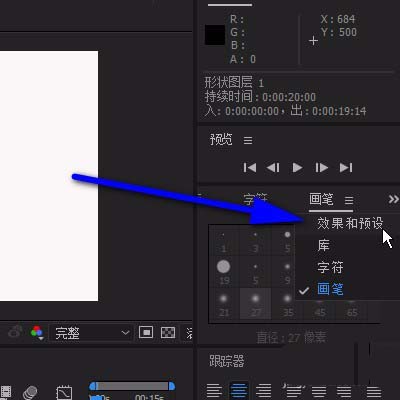Click the black color swatch in Info panel
The width and height of the screenshot is (400, 400).
tap(215, 35)
